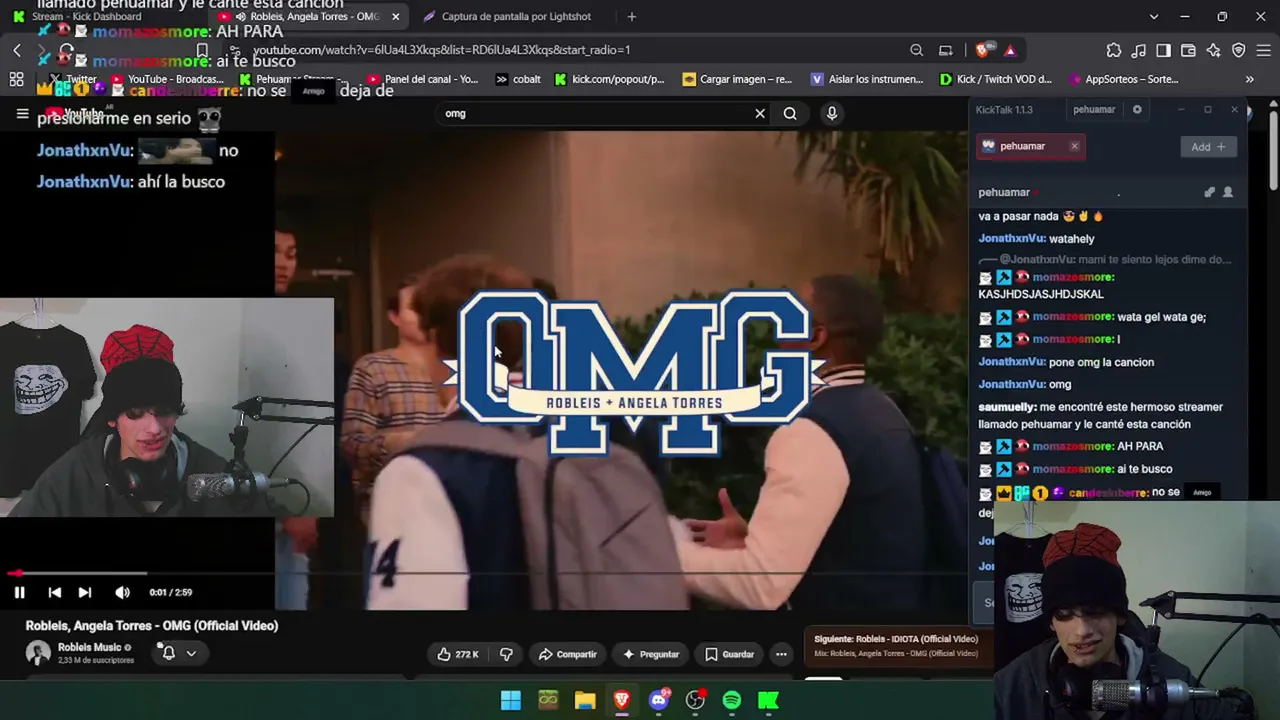Open the Panel del canal bookmark
The image size is (1280, 720).
coord(423,79)
